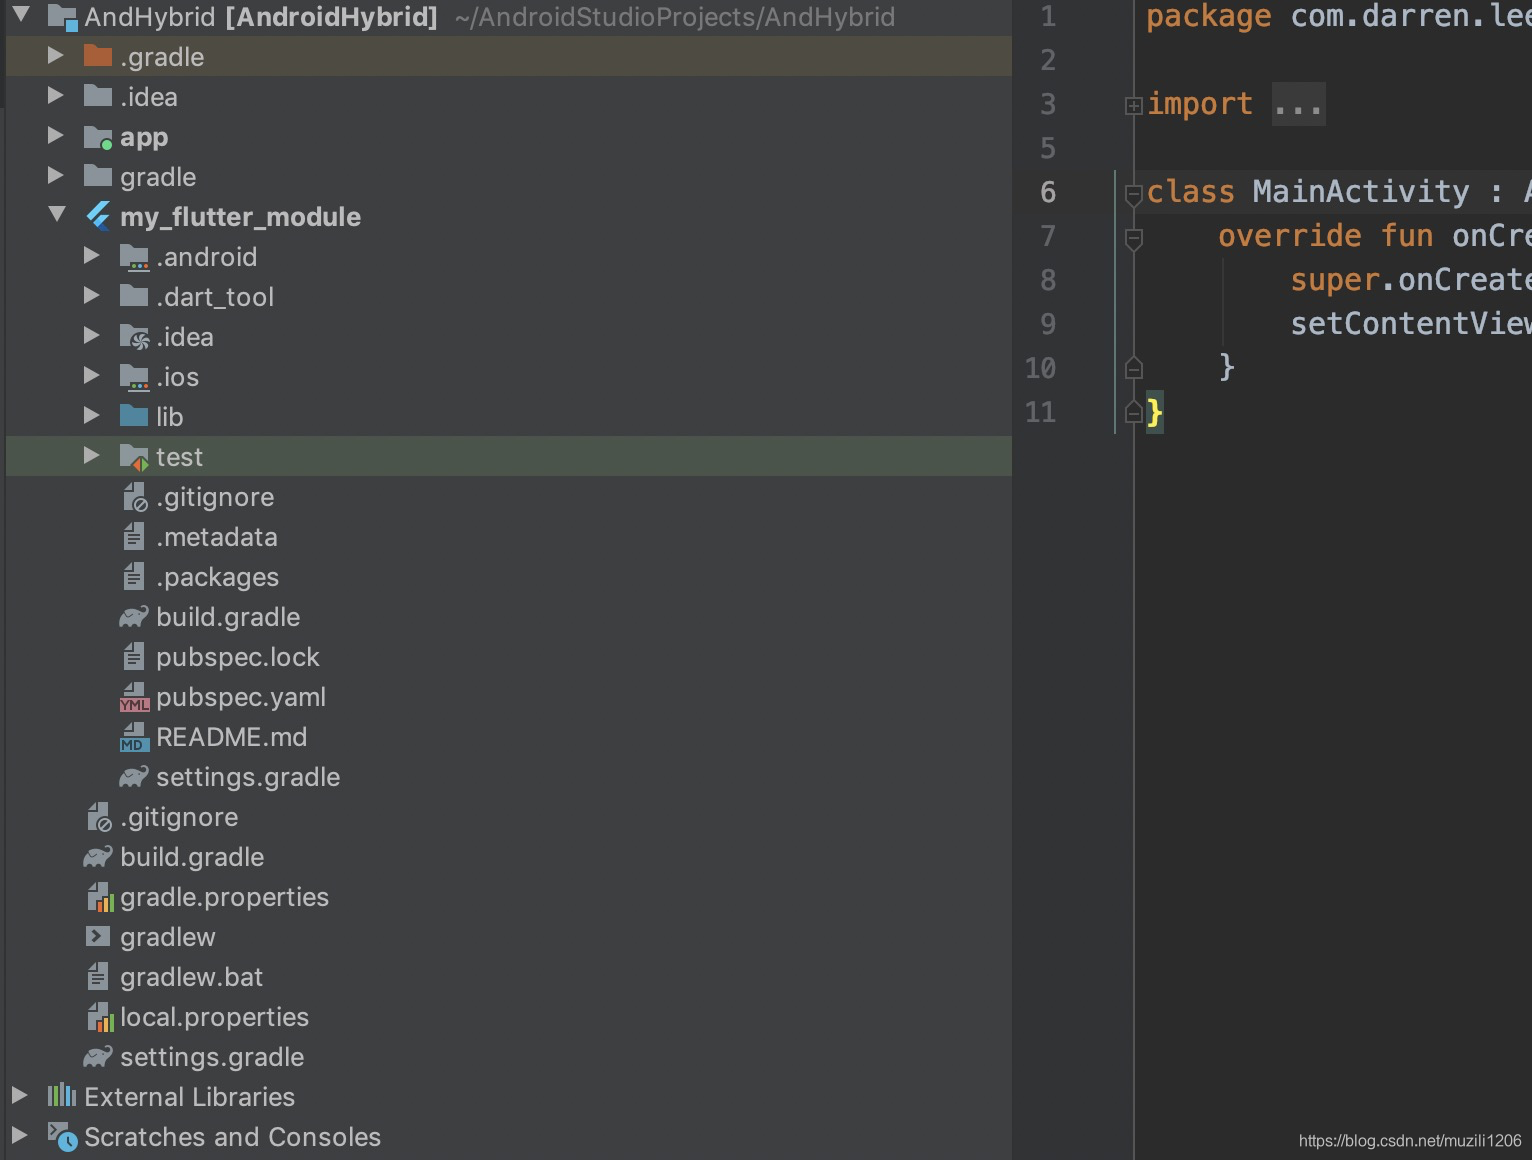The image size is (1532, 1160).
Task: Click the Flutter logo icon of my_flutter_module
Action: (98, 216)
